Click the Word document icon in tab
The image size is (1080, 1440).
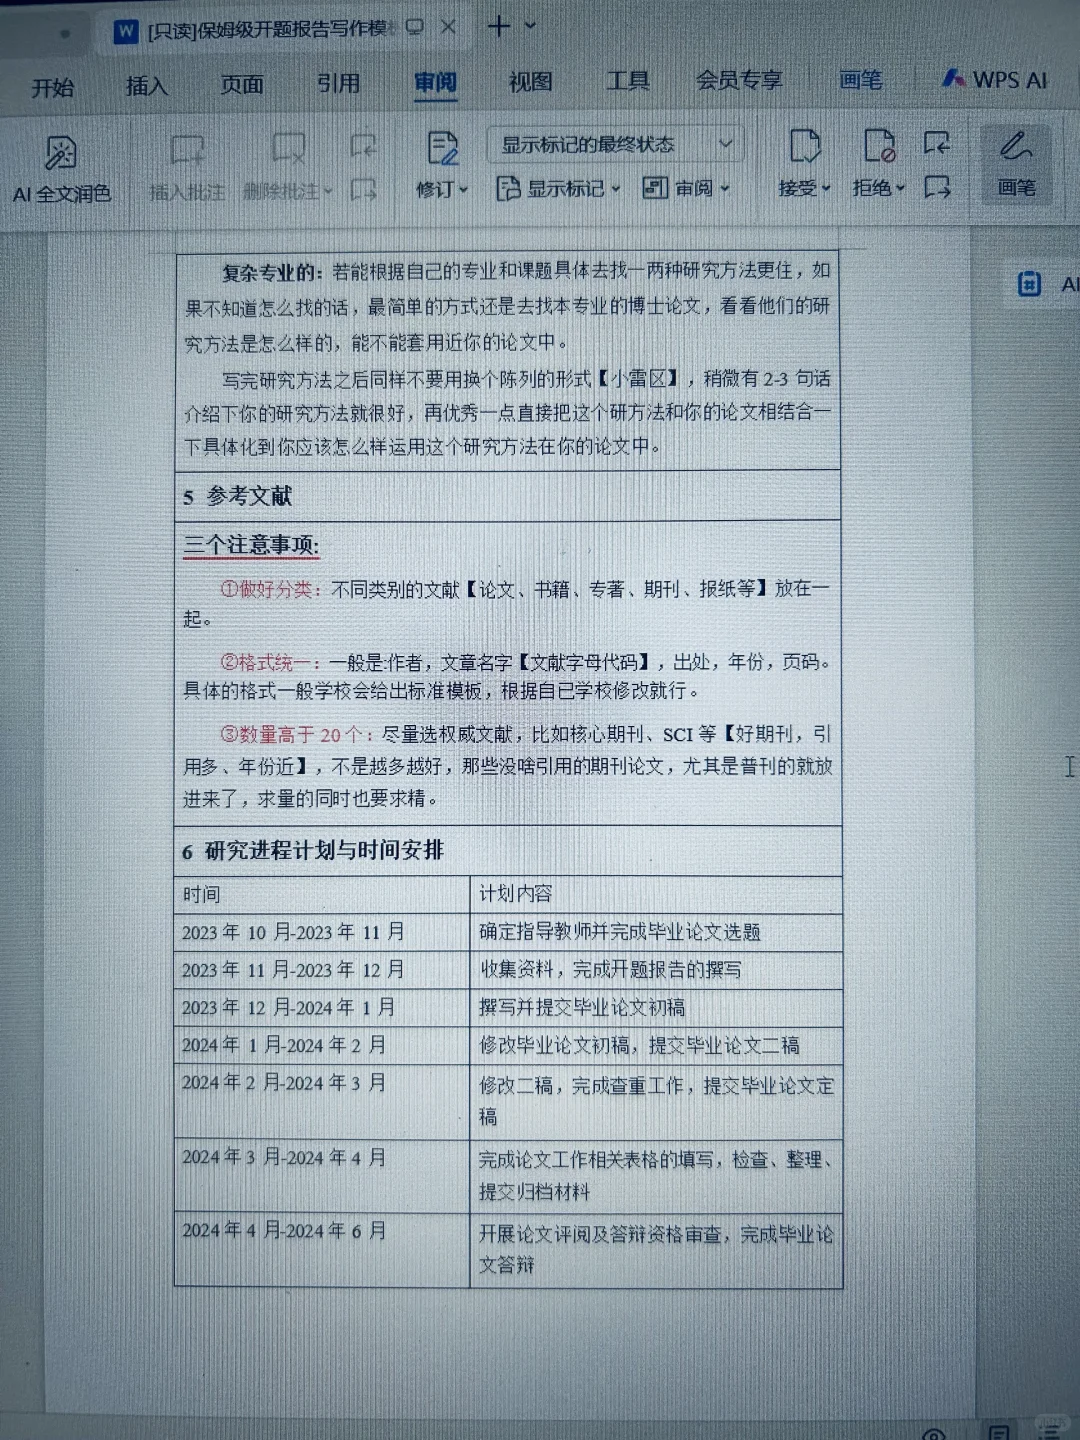tap(126, 31)
